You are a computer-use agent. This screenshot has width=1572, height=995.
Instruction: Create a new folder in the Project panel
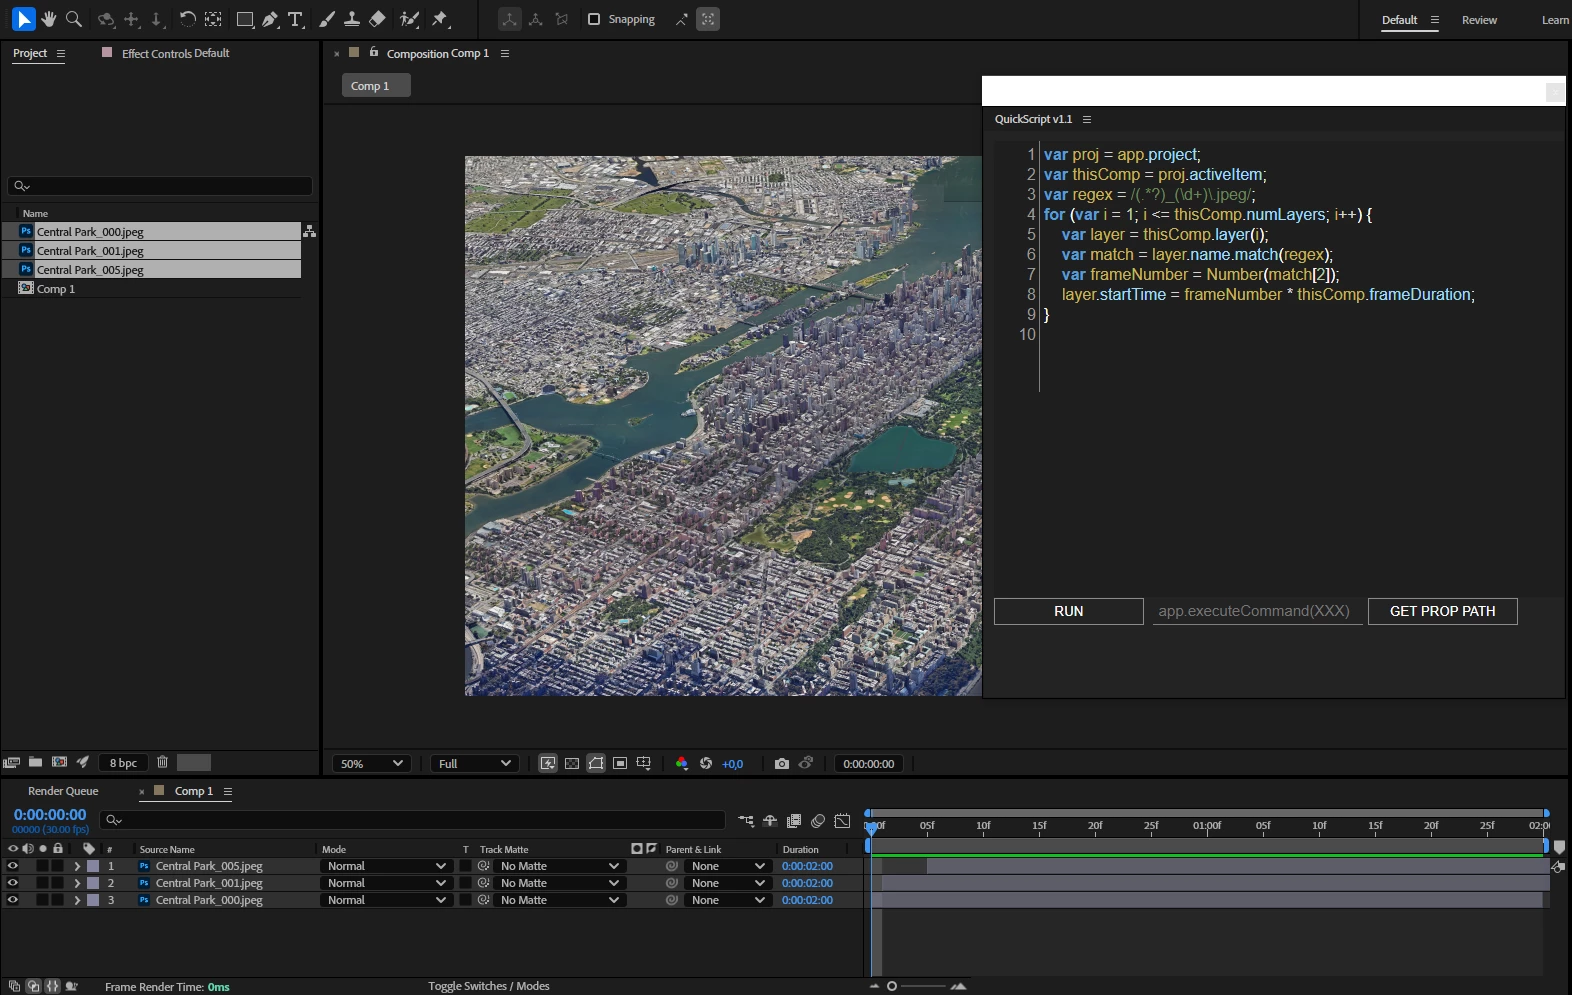pos(35,762)
